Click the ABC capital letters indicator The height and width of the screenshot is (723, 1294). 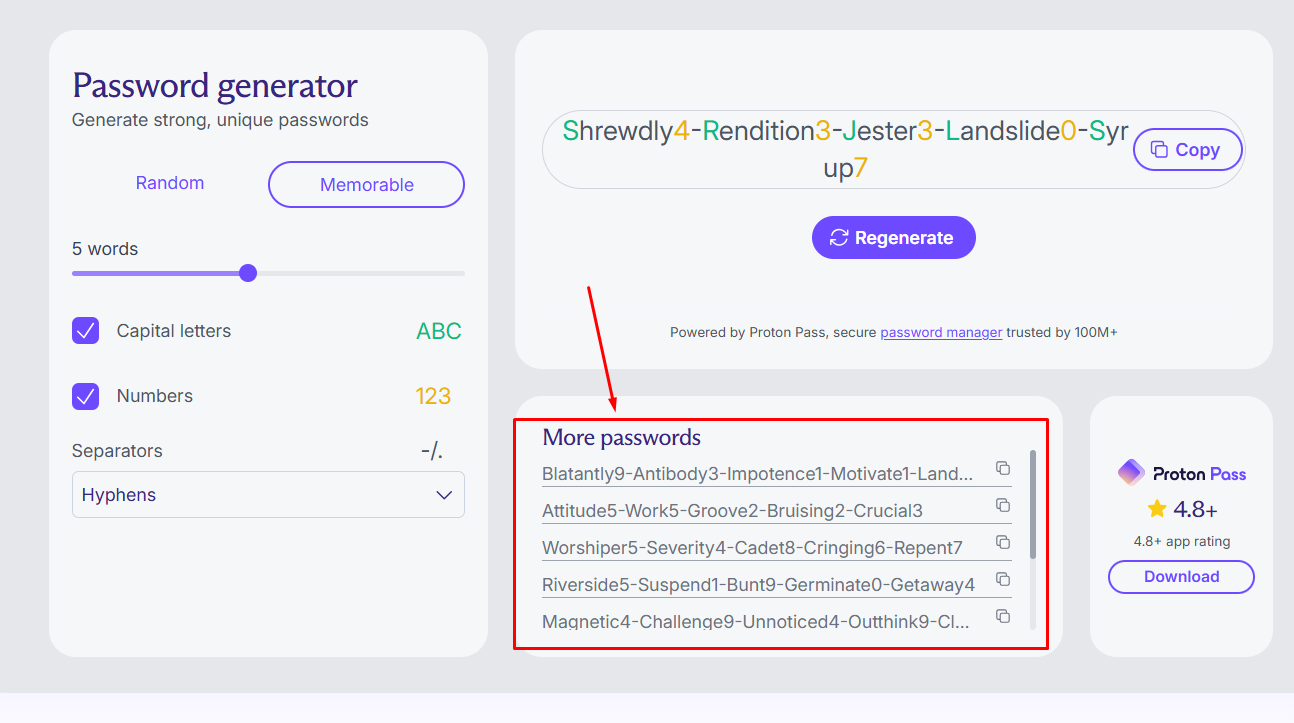(x=439, y=331)
